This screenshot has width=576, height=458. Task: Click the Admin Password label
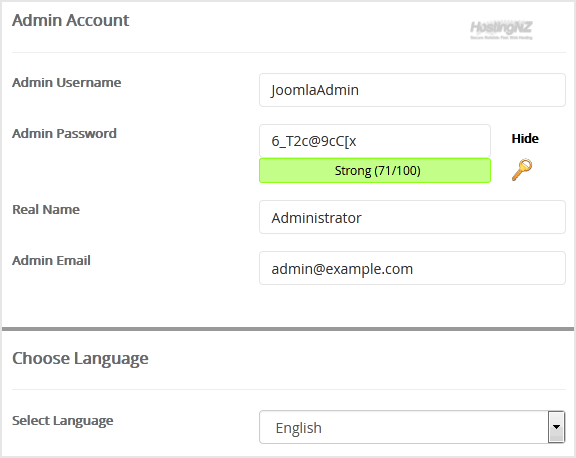pos(64,133)
